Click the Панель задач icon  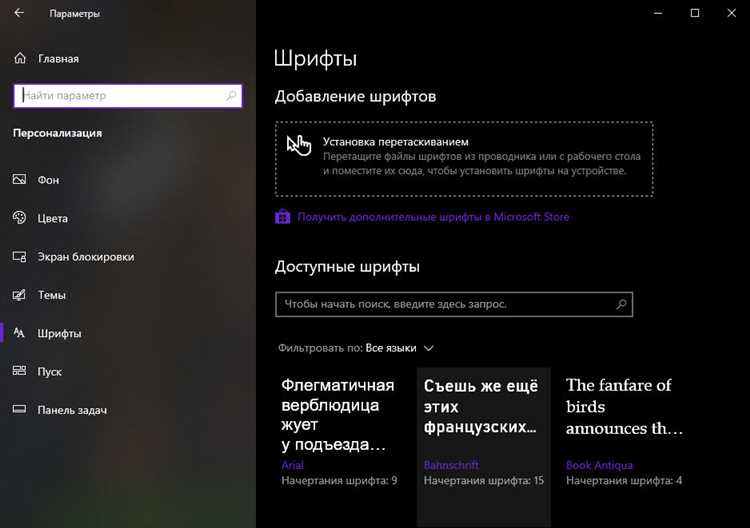[19, 409]
